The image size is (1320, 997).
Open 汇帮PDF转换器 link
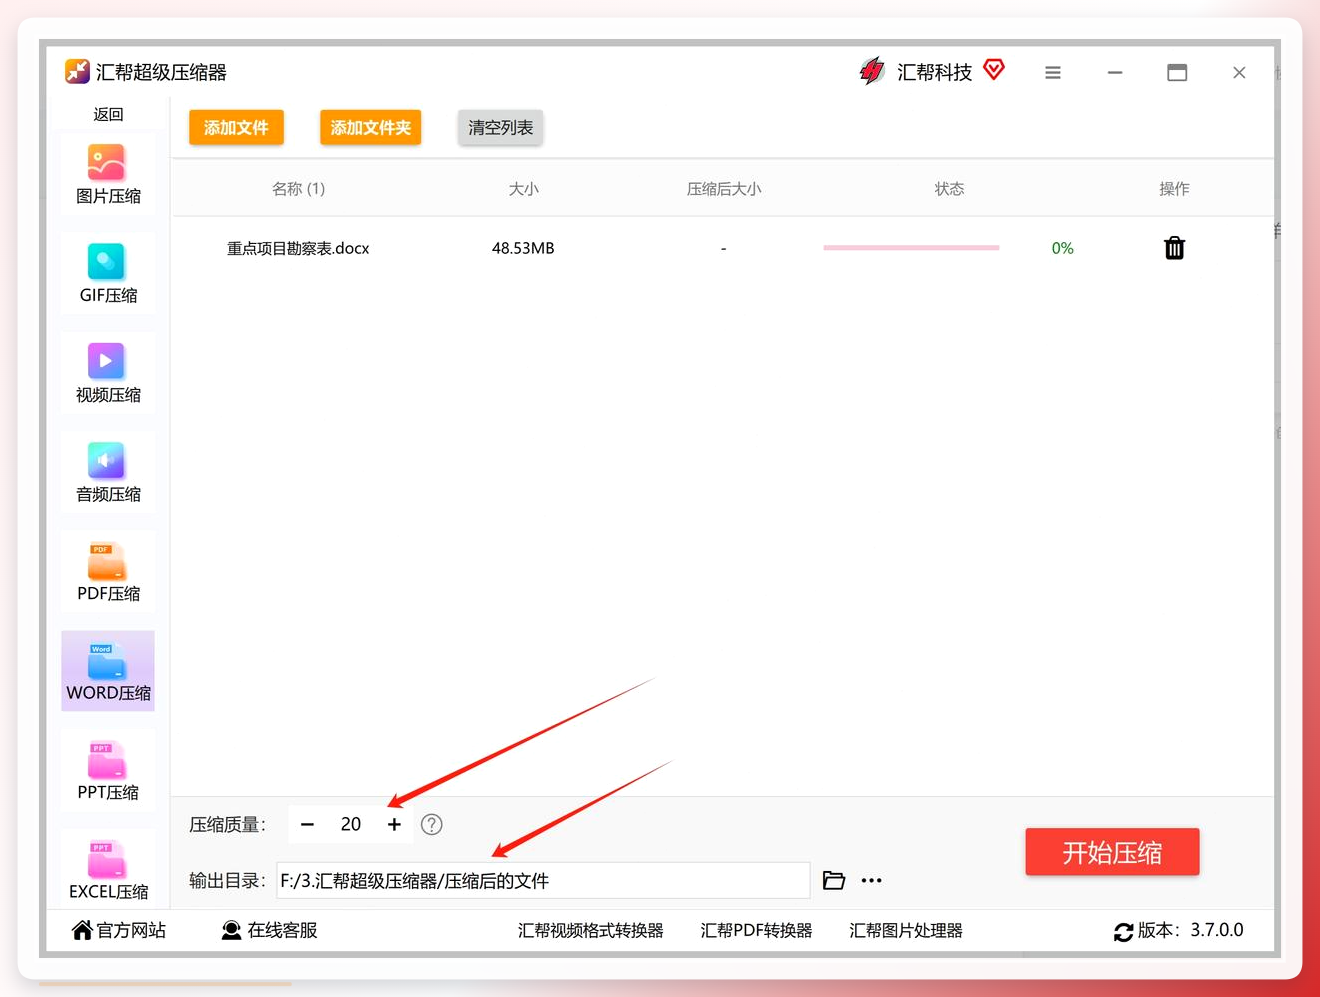756,930
